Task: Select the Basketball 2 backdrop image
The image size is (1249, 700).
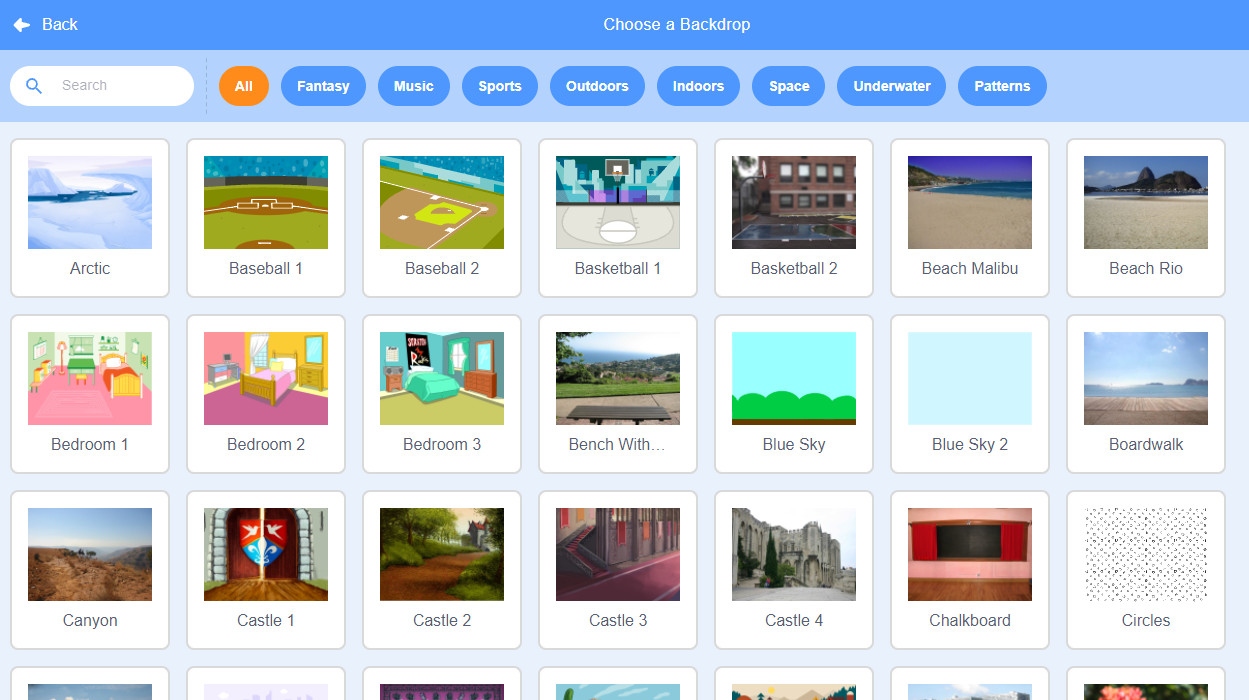Action: click(x=794, y=202)
